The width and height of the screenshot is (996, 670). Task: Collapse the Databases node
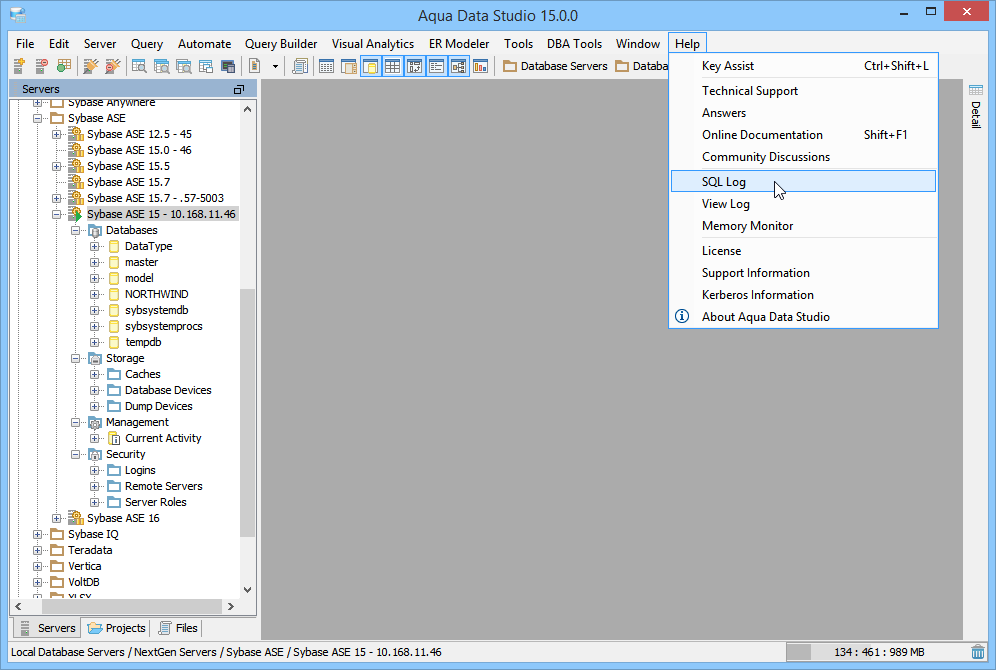point(76,230)
